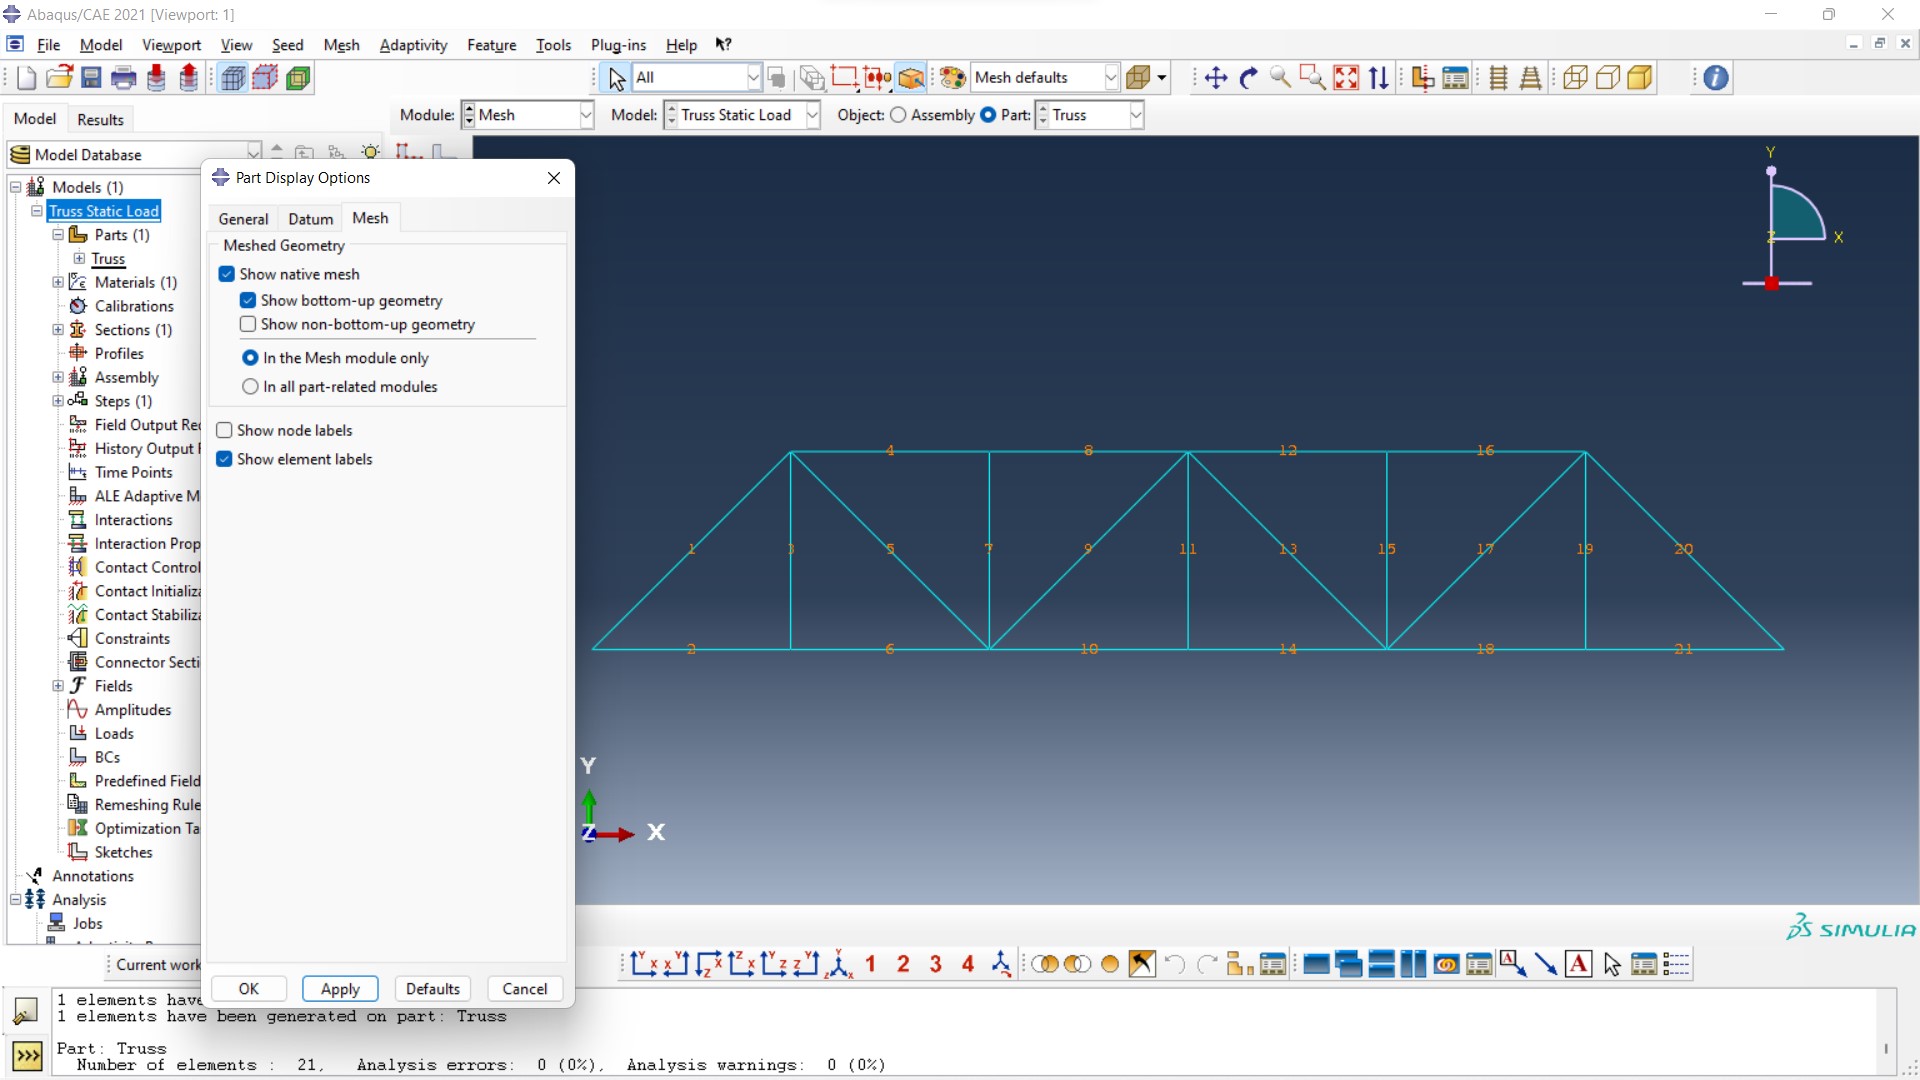Select the Jobs tree item

[87, 923]
